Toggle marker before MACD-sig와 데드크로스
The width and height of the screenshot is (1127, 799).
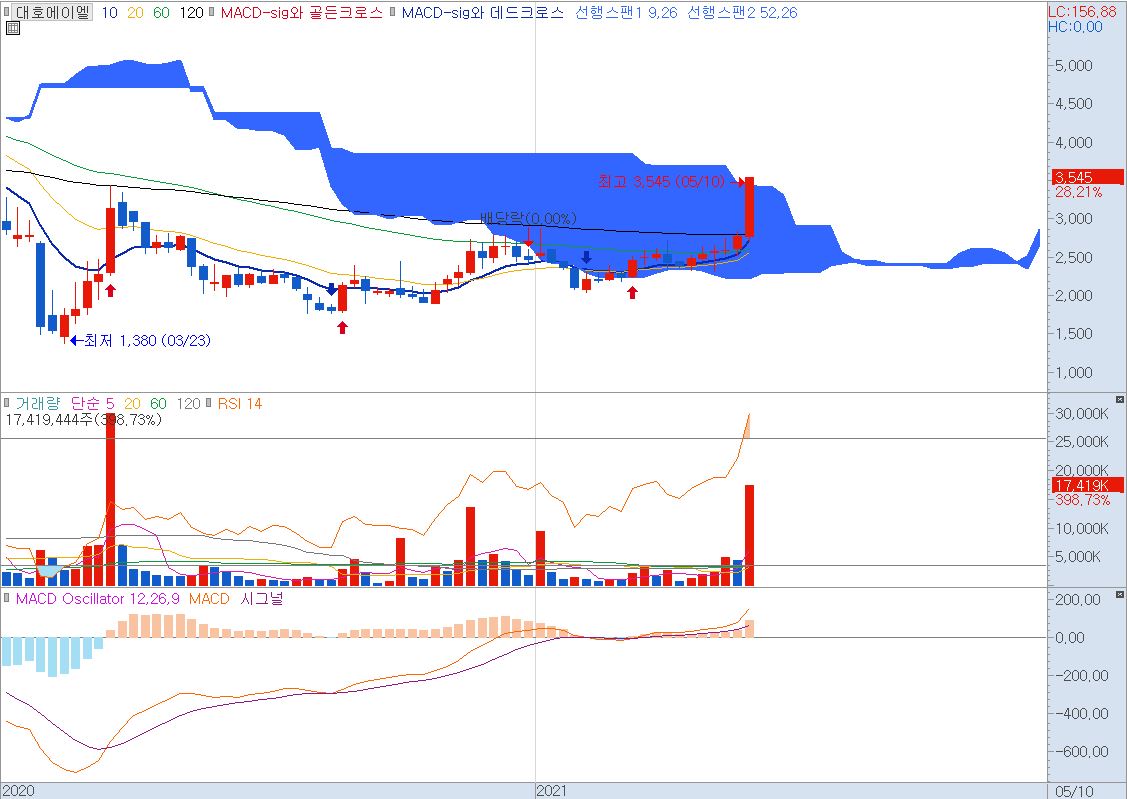[x=392, y=12]
